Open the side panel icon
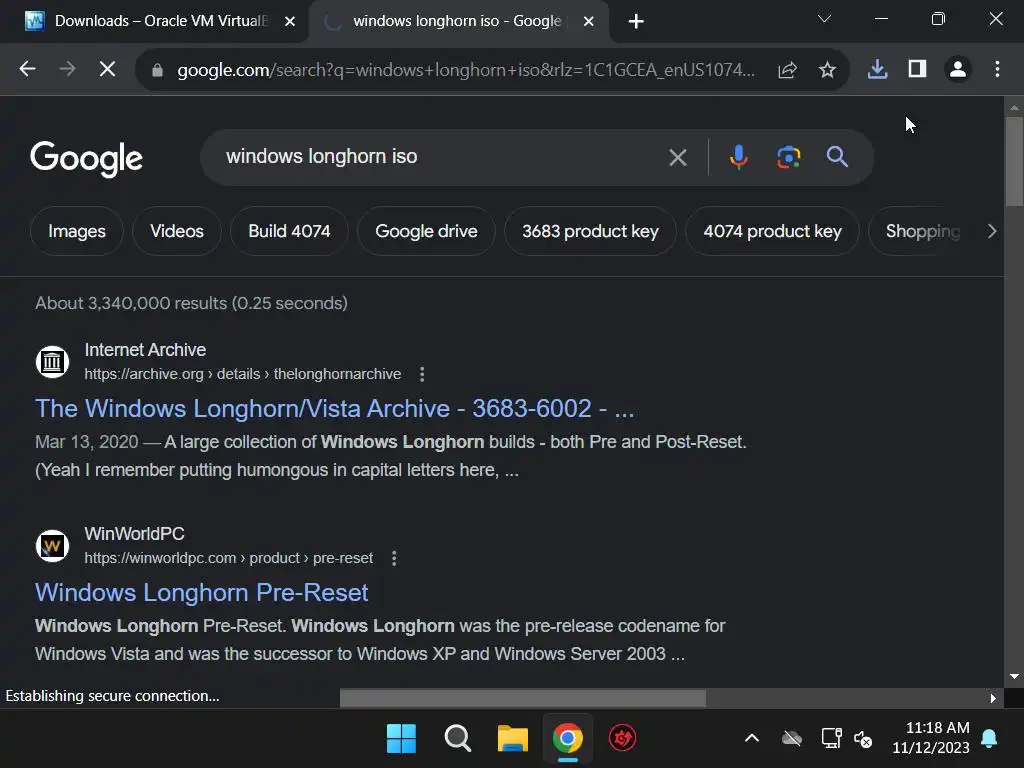The height and width of the screenshot is (768, 1024). [x=918, y=69]
